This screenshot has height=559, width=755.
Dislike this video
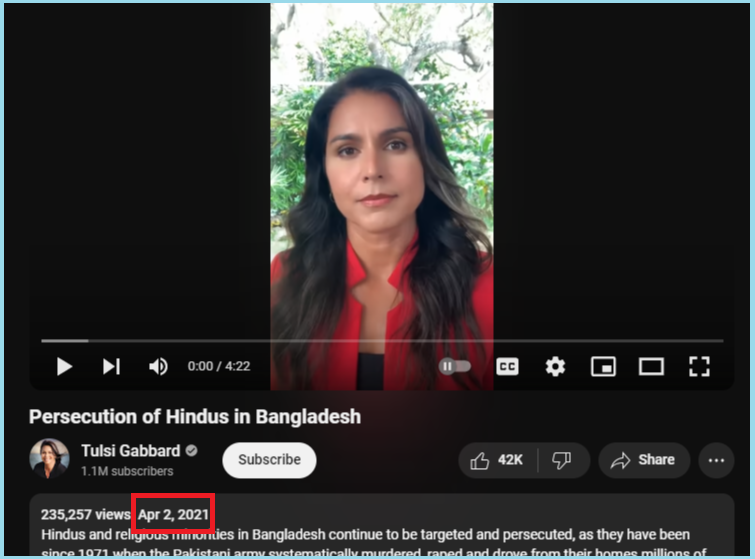562,460
